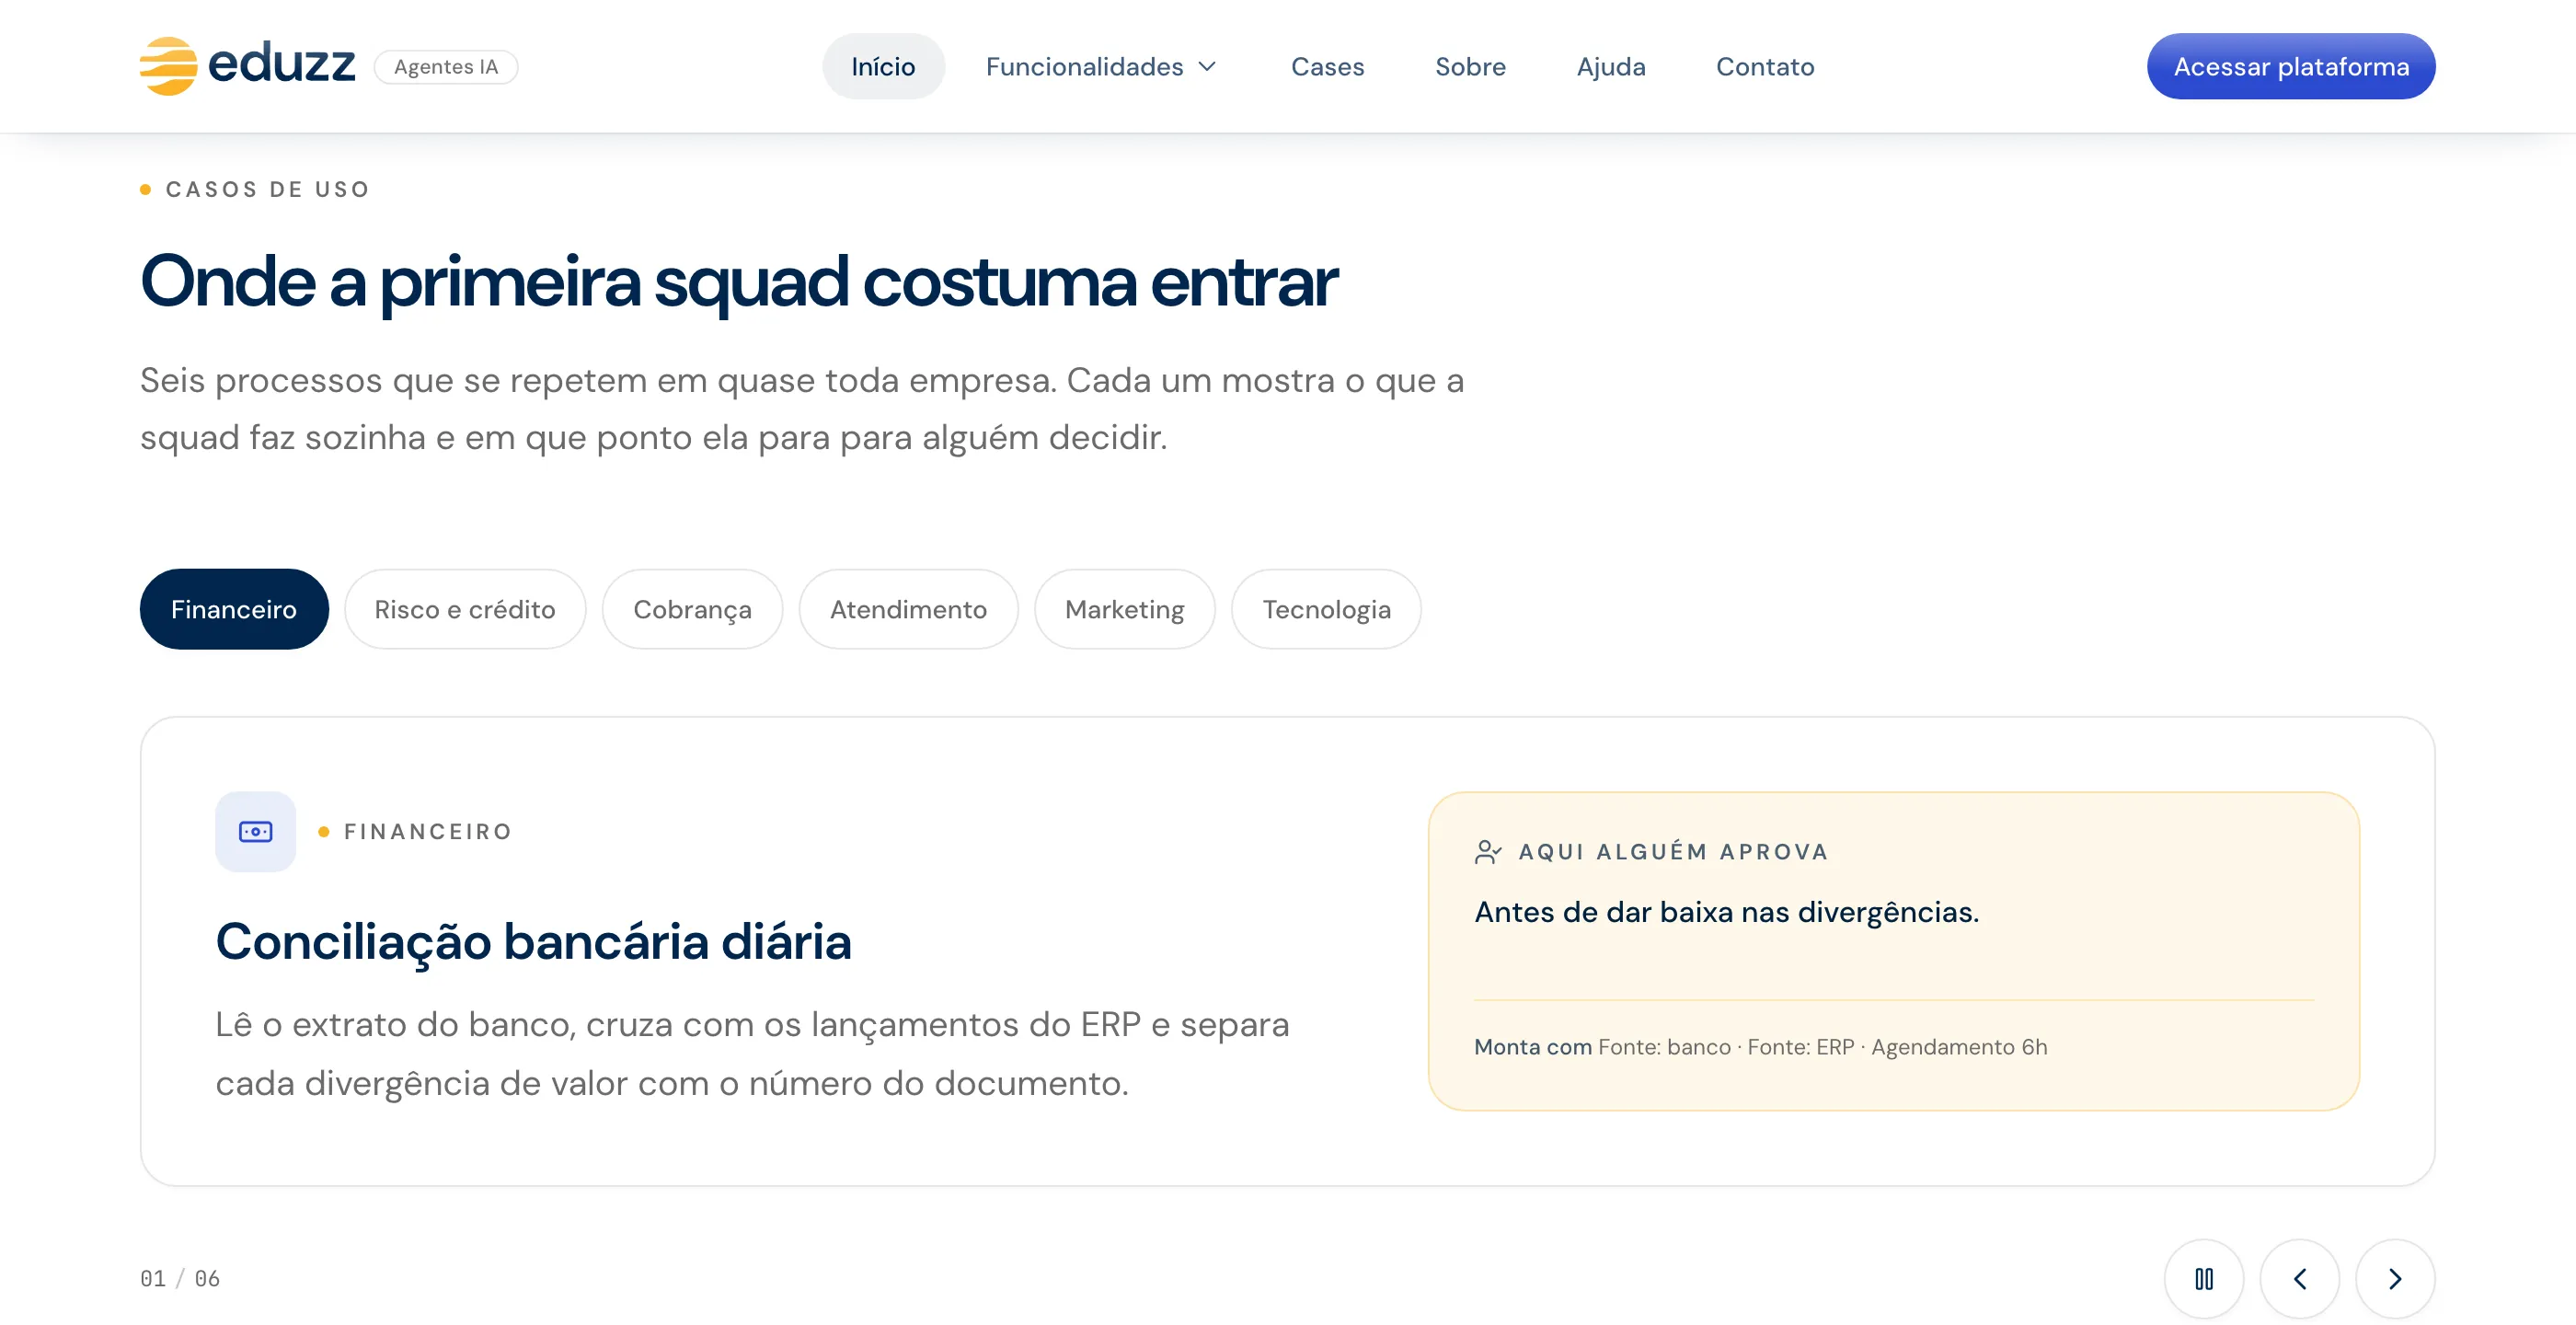This screenshot has height=1325, width=2576.
Task: Pause the carousel autoplay
Action: click(2204, 1279)
